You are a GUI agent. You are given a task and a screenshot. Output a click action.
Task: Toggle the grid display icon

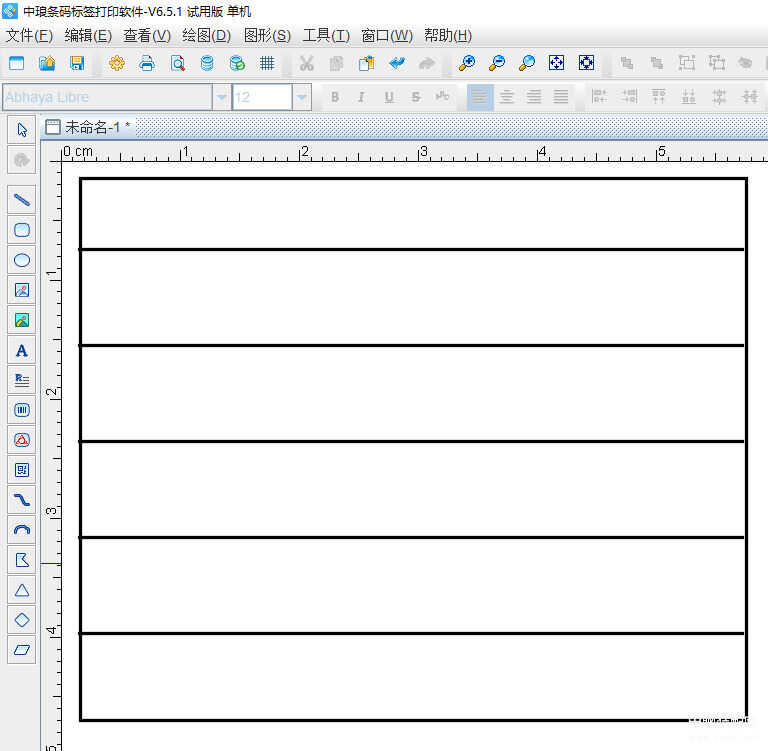[x=267, y=63]
